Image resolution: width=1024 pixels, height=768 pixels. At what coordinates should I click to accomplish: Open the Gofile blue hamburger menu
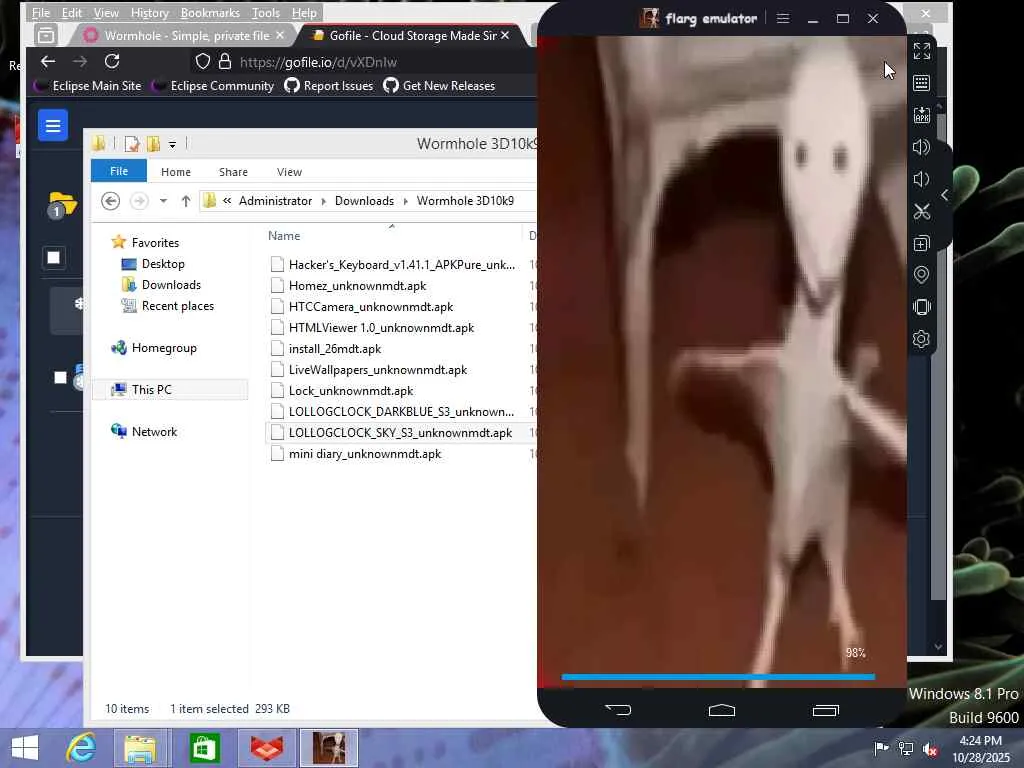(53, 125)
